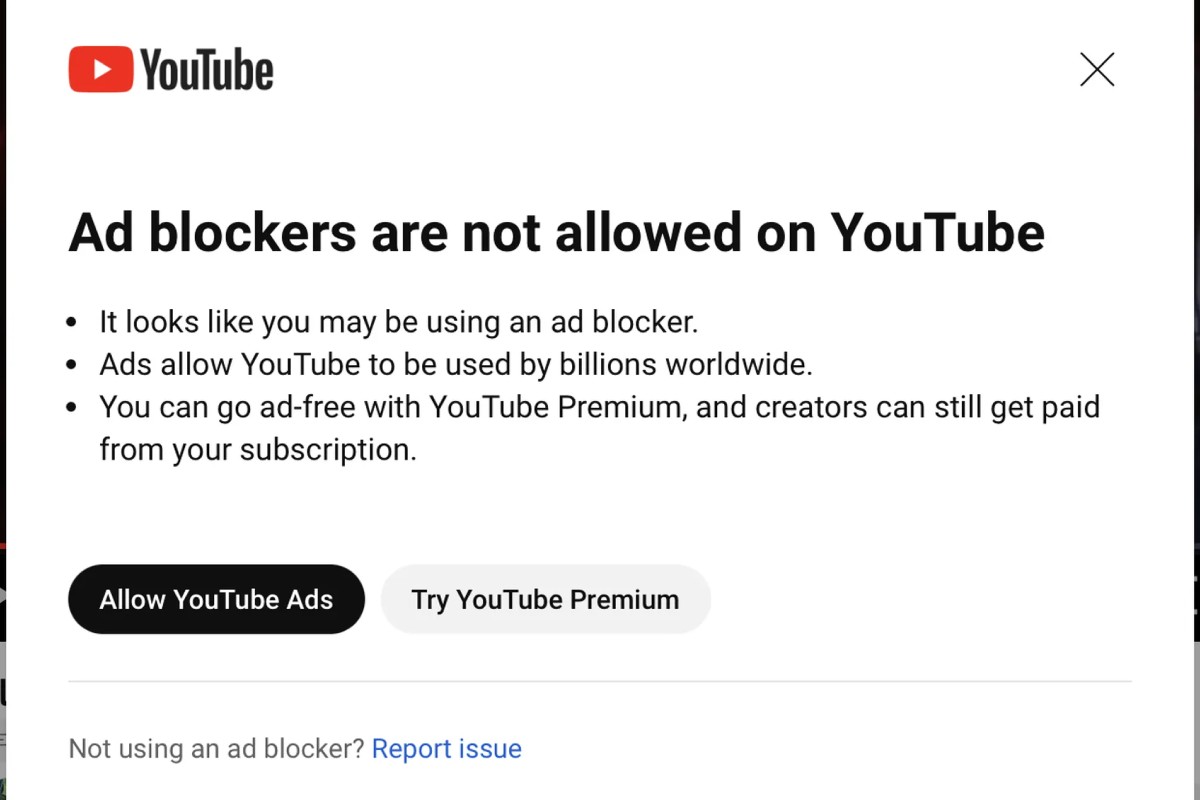Select Try YouTube Premium
Viewport: 1200px width, 800px height.
pyautogui.click(x=545, y=600)
